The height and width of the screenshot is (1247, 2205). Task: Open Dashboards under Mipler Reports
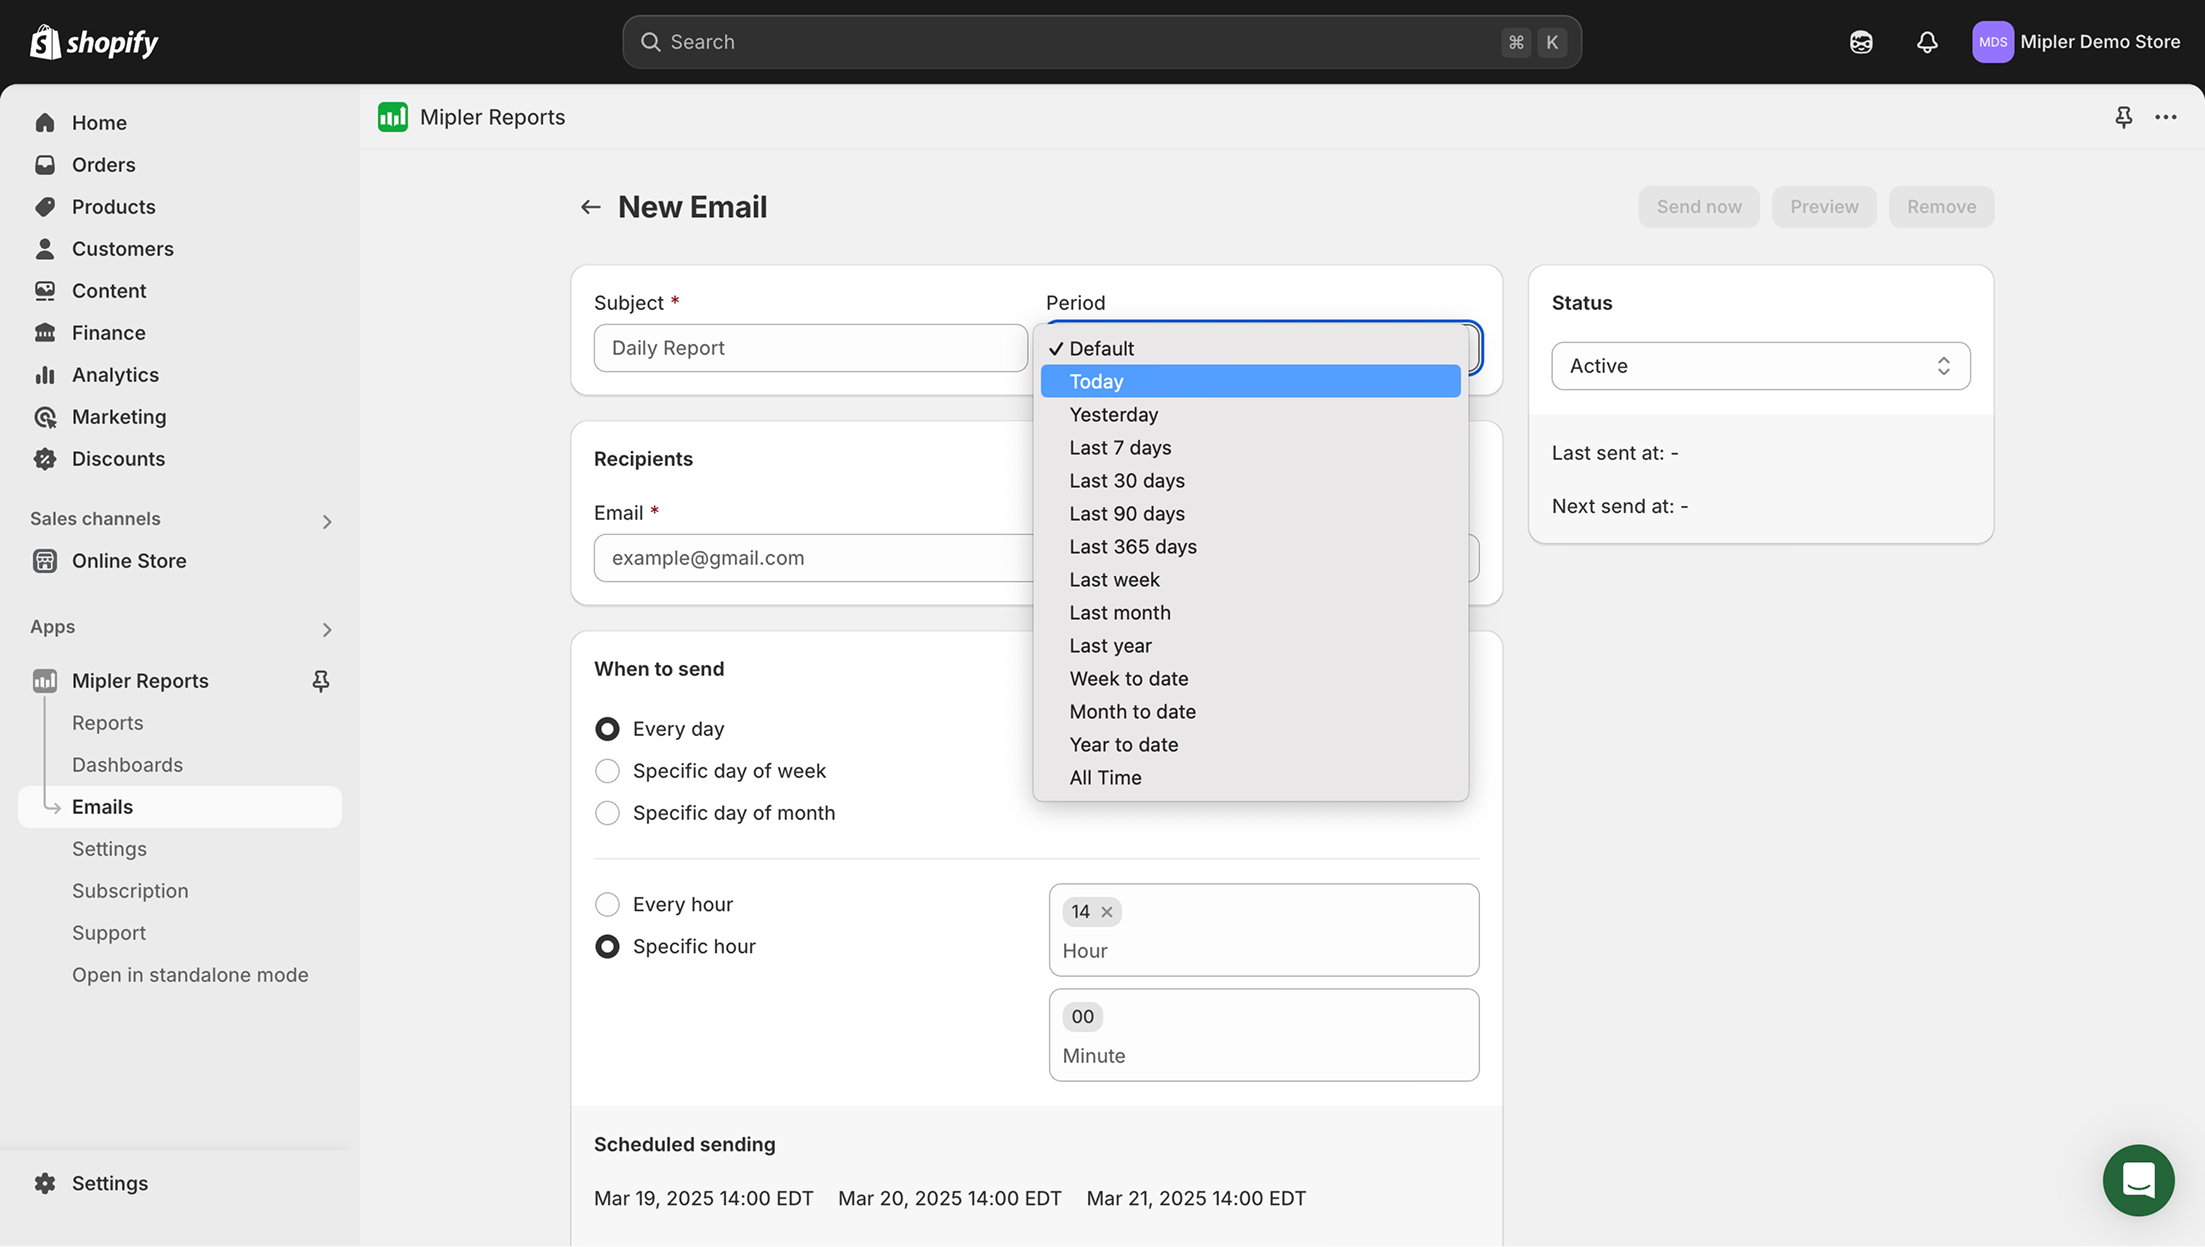pyautogui.click(x=127, y=765)
